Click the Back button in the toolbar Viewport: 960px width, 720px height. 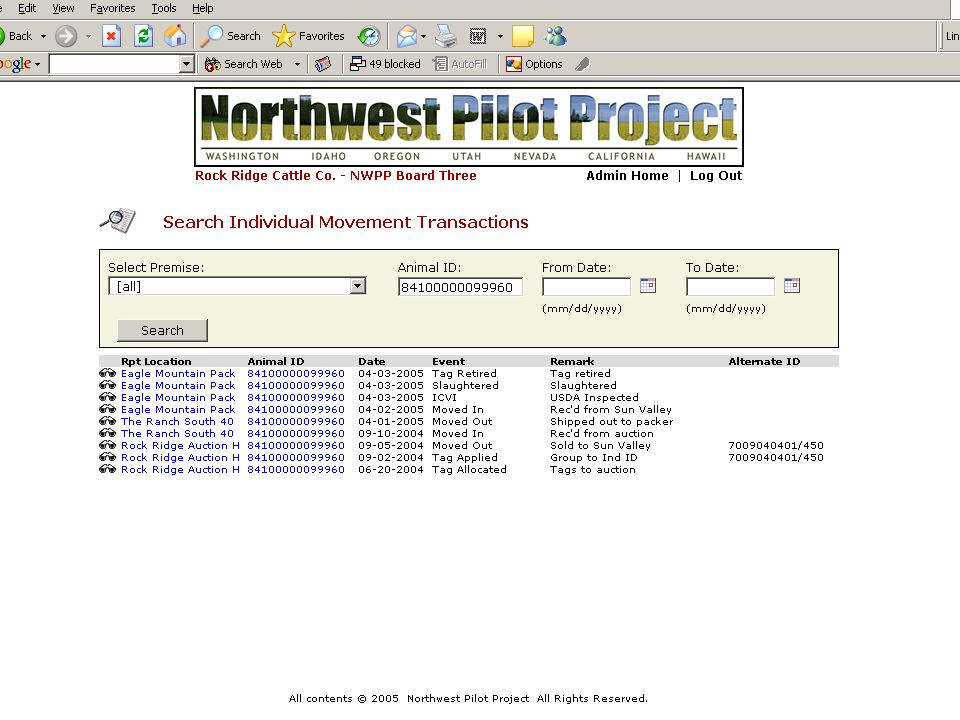click(x=17, y=36)
